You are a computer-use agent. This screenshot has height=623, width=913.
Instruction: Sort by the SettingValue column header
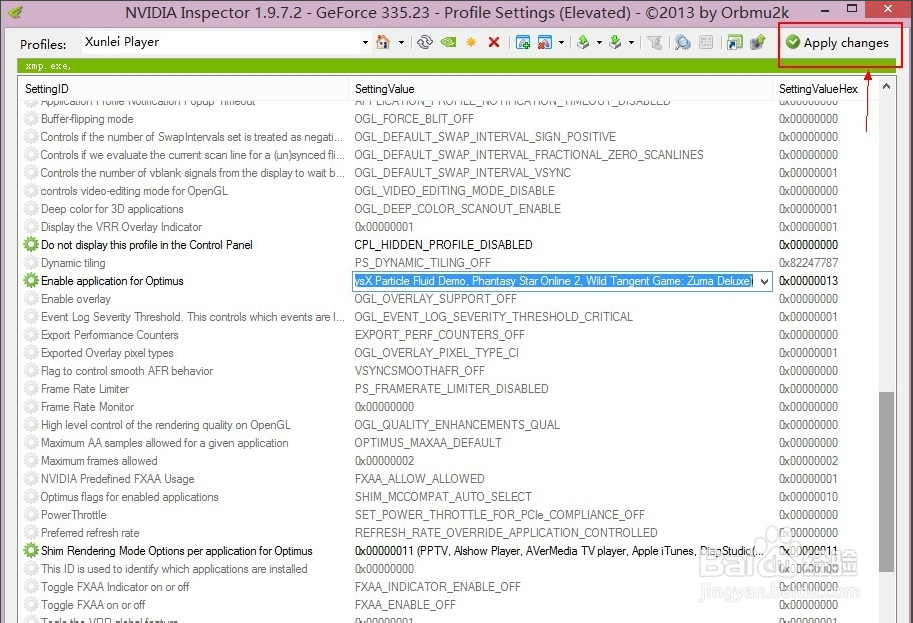(561, 89)
